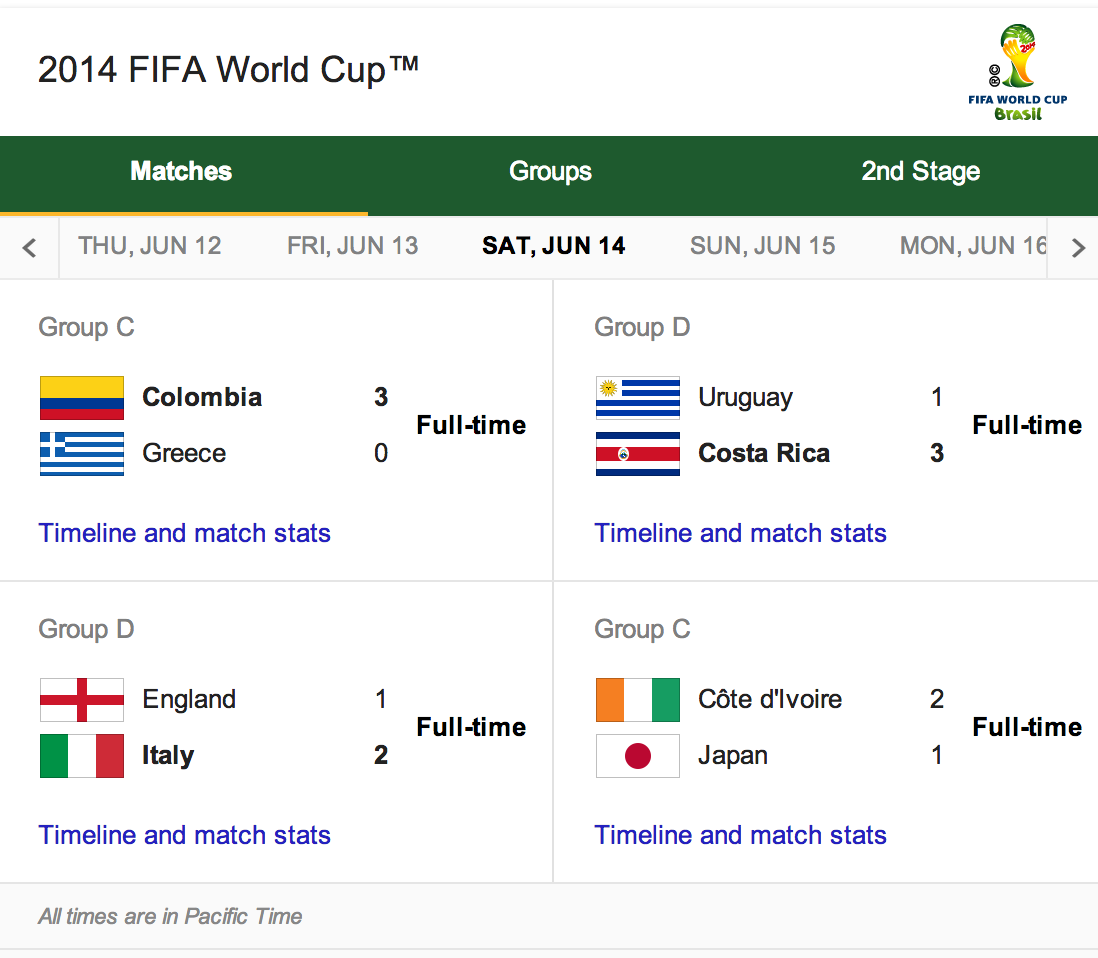Open Uruguay vs Costa Rica timeline and stats
Image resolution: width=1098 pixels, height=958 pixels.
(x=740, y=533)
